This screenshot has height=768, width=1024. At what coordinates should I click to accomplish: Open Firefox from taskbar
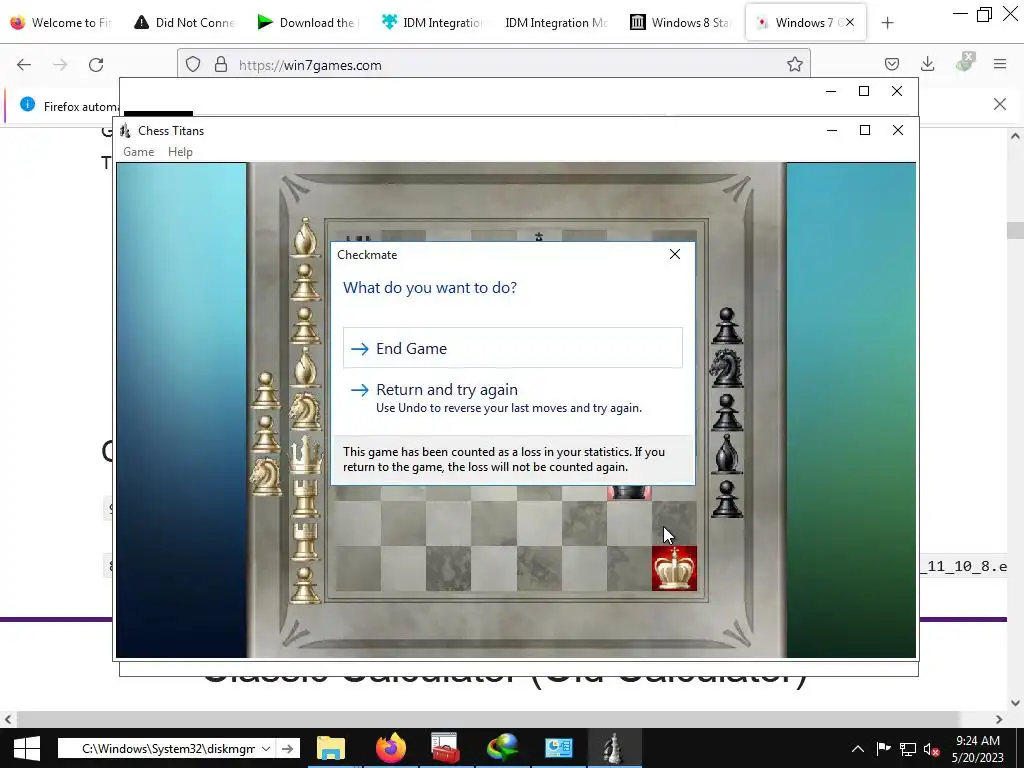tap(391, 748)
